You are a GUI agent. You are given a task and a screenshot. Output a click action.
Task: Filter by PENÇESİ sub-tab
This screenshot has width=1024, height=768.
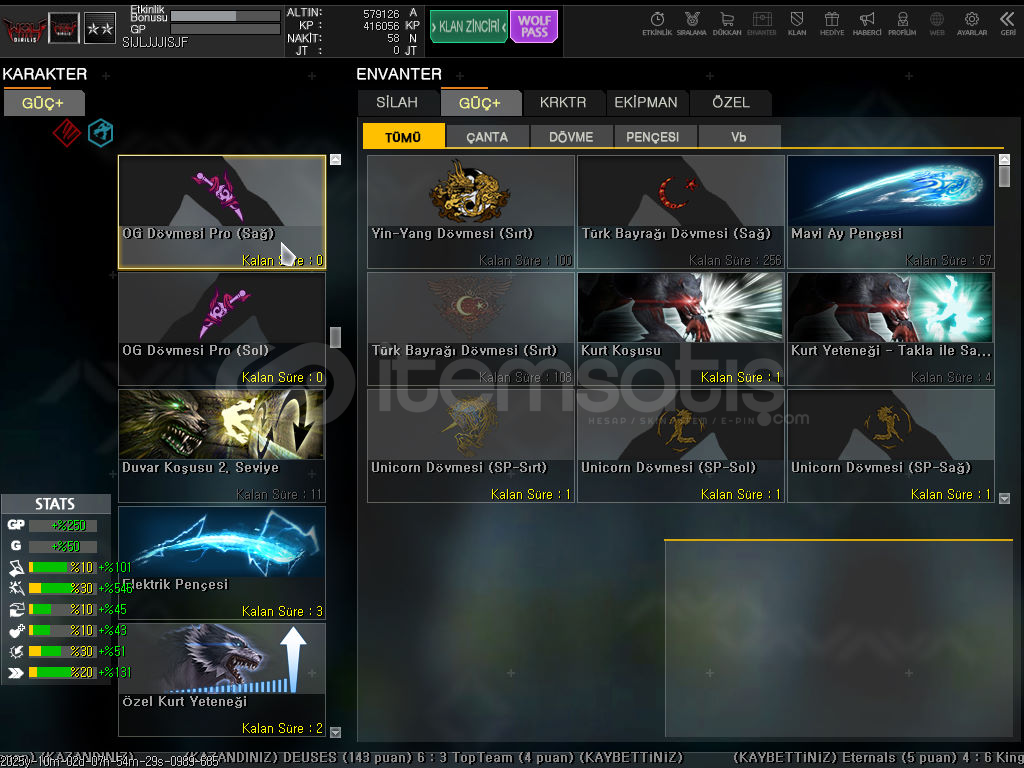point(655,136)
